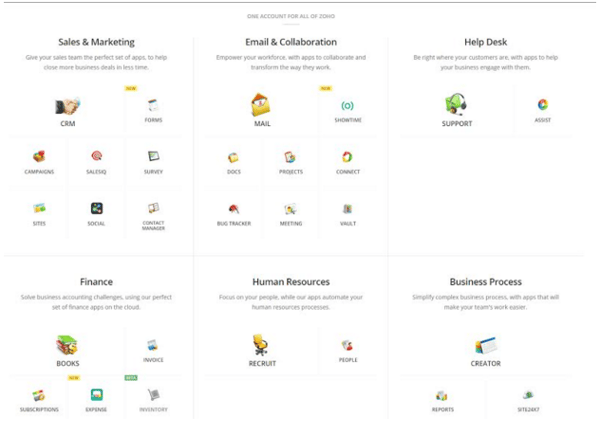Viewport: 600px width, 436px height.
Task: Click the Business Process heading
Action: point(486,282)
